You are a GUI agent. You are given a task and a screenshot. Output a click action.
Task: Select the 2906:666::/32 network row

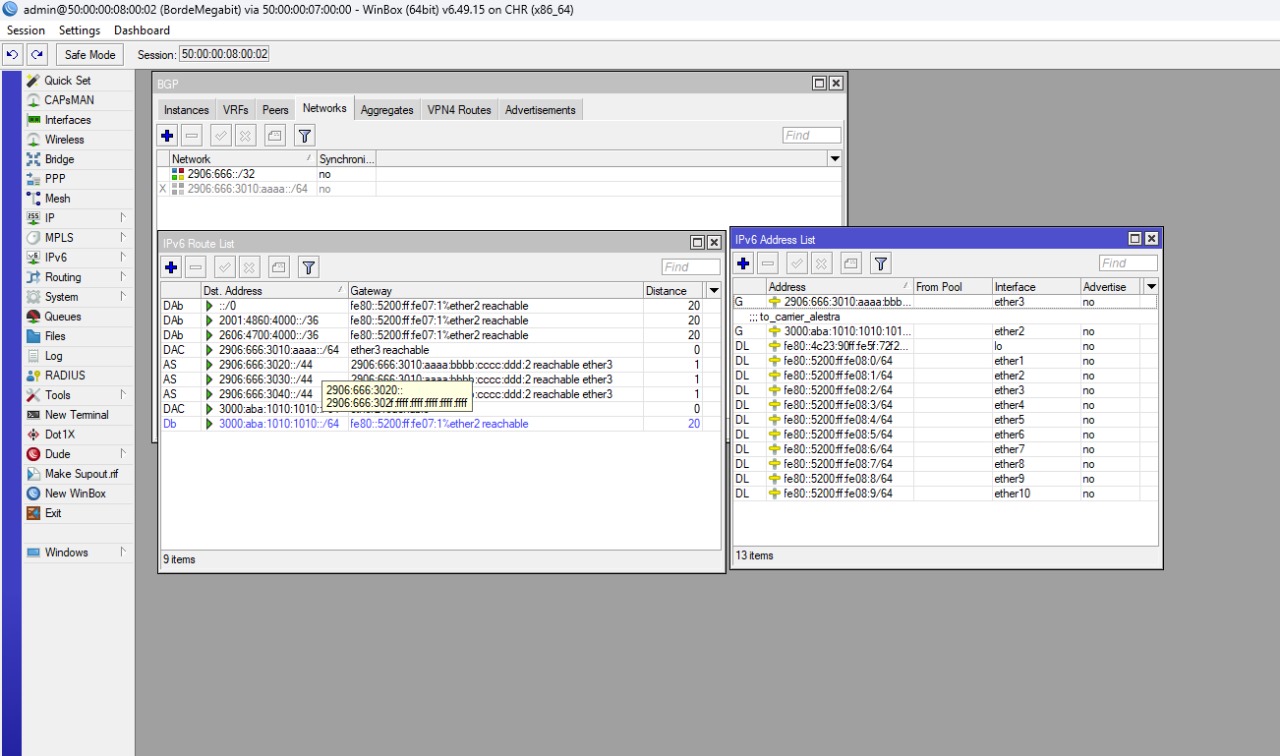[x=221, y=174]
